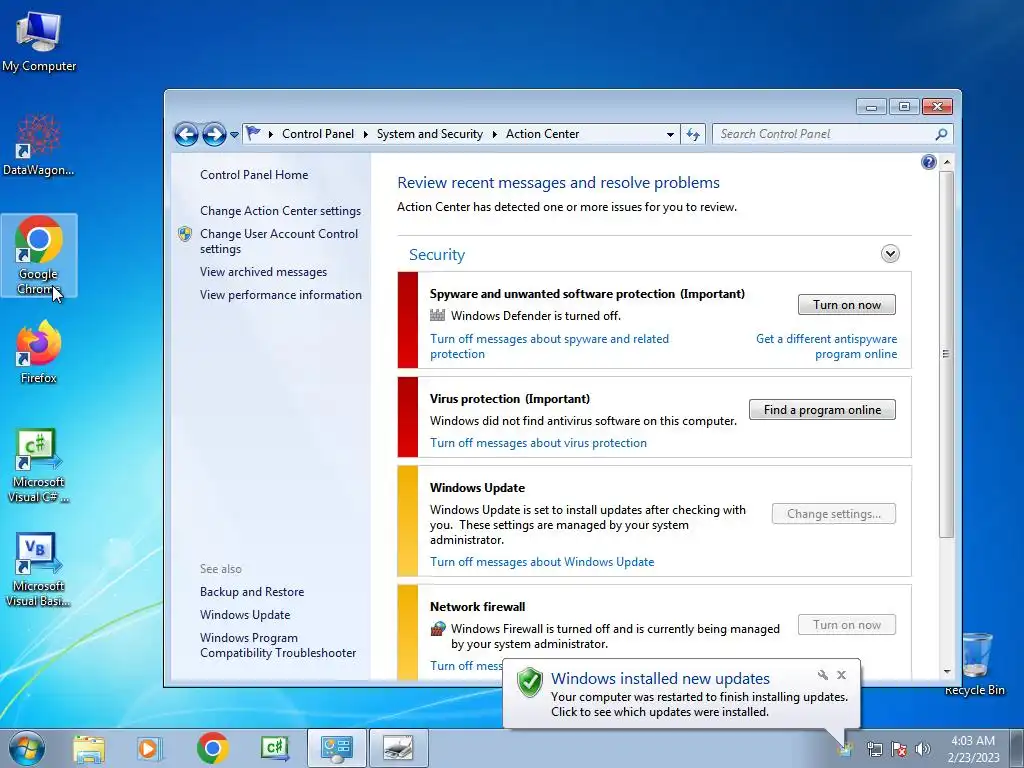Image resolution: width=1024 pixels, height=768 pixels.
Task: Open the recent pages dropdown arrow
Action: pos(234,135)
